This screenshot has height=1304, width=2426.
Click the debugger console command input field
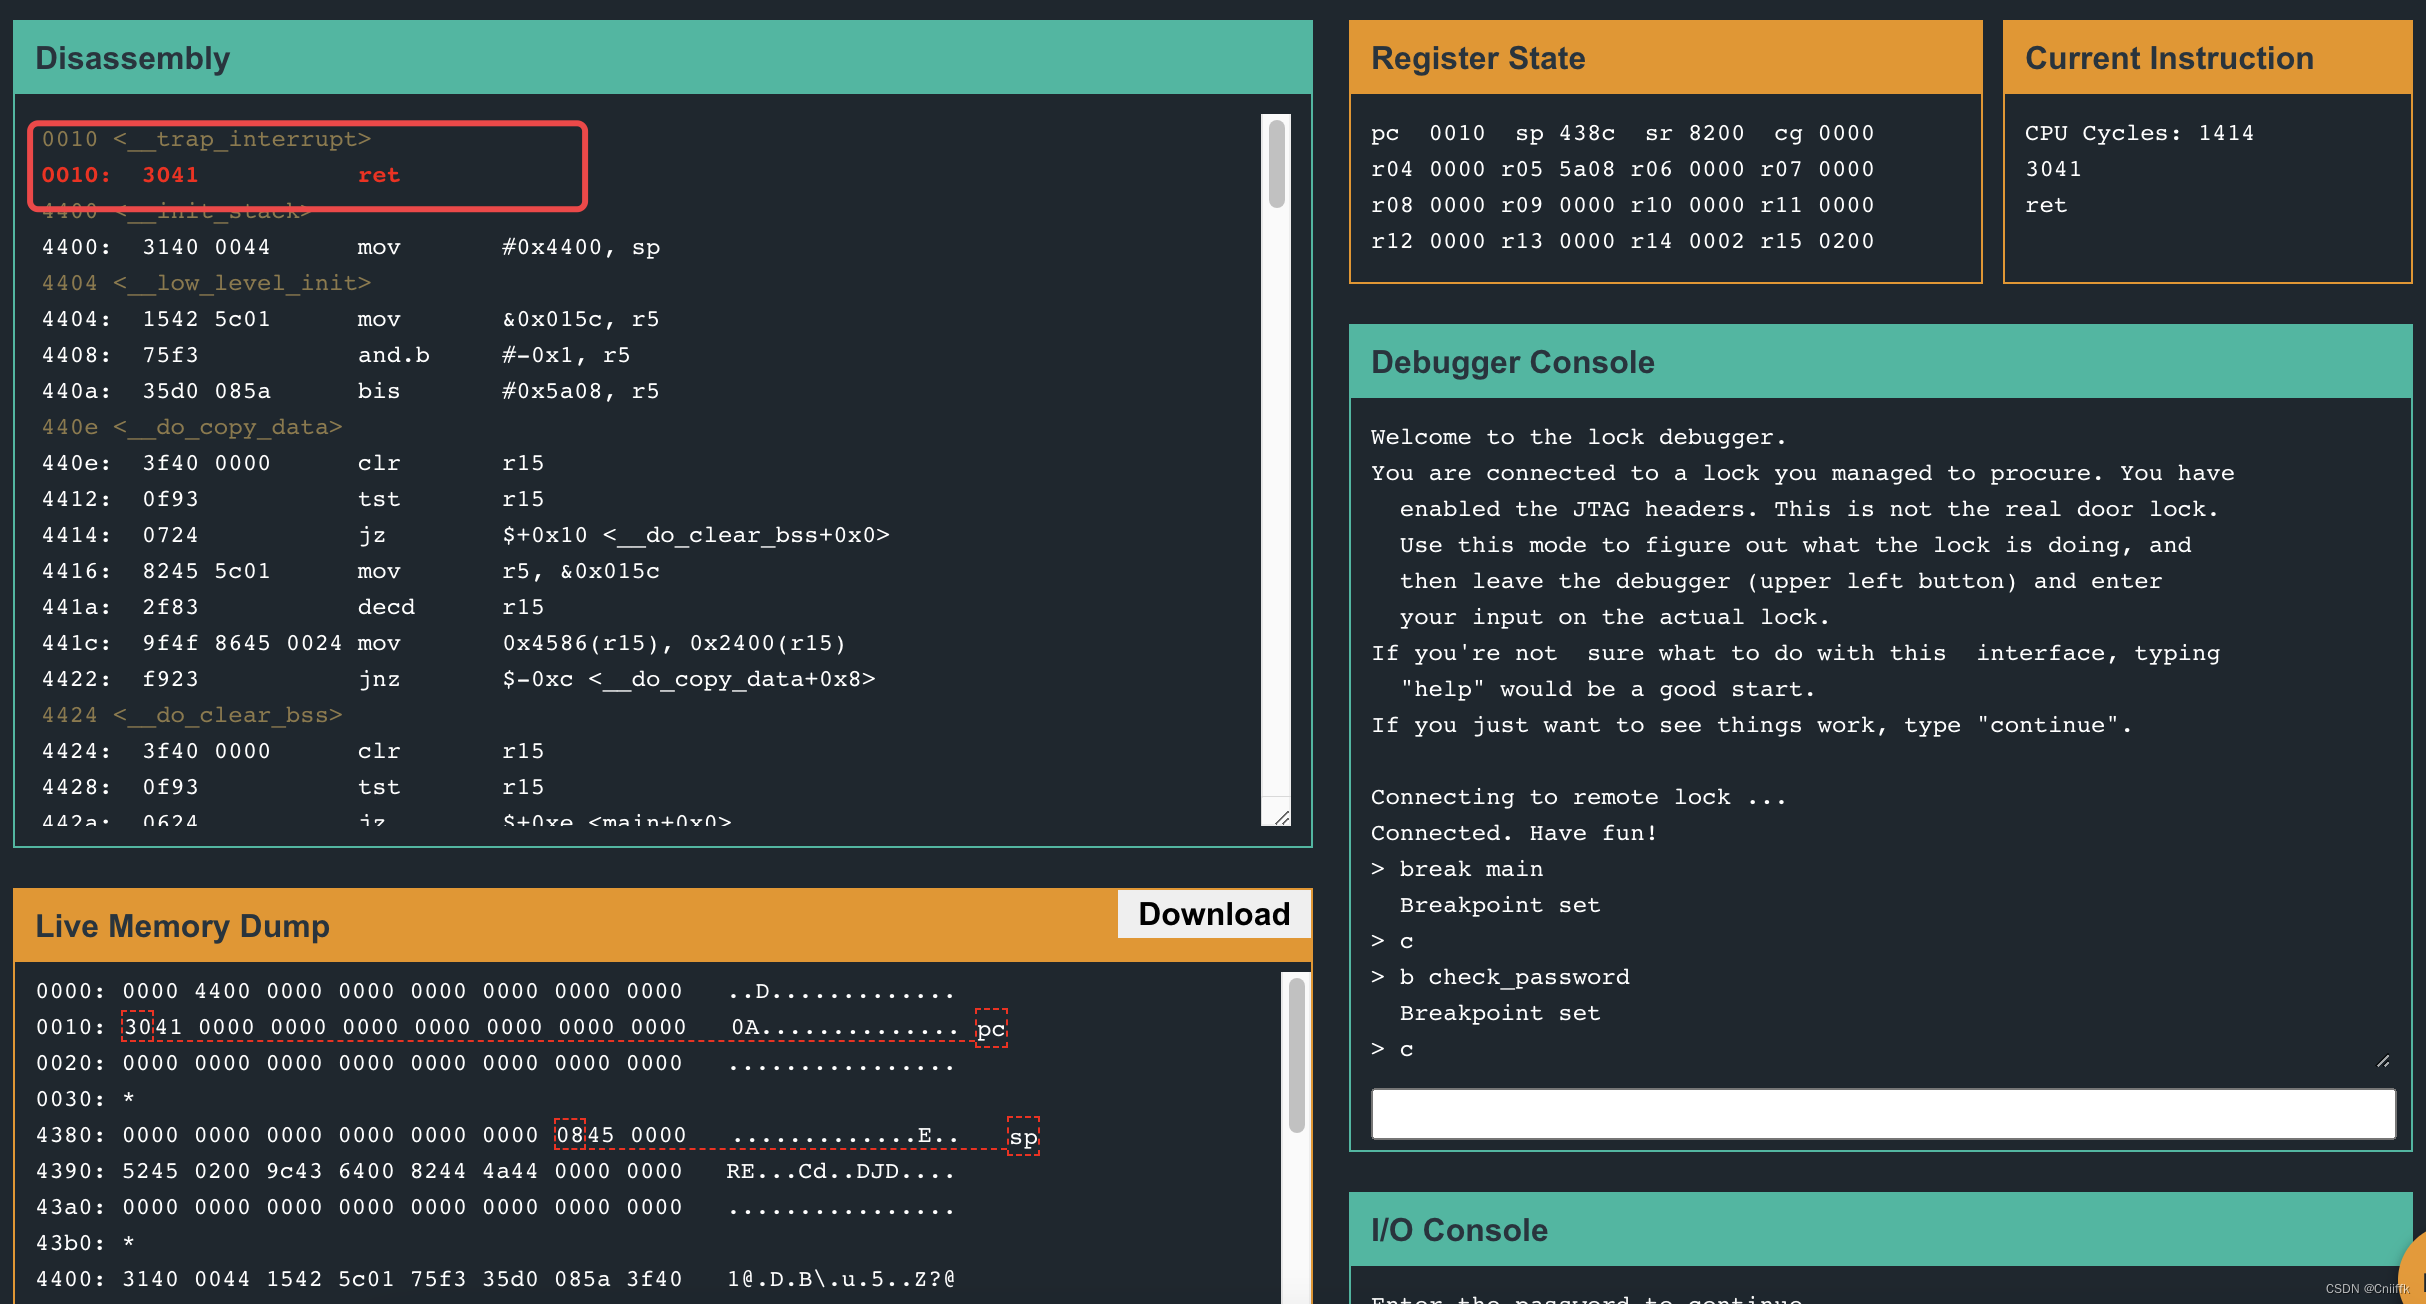[1883, 1113]
